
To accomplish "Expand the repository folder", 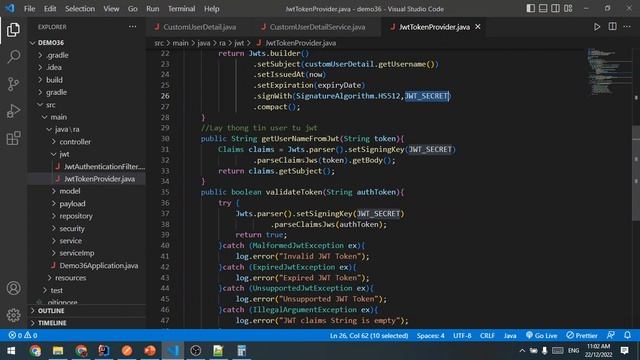I will pos(76,216).
